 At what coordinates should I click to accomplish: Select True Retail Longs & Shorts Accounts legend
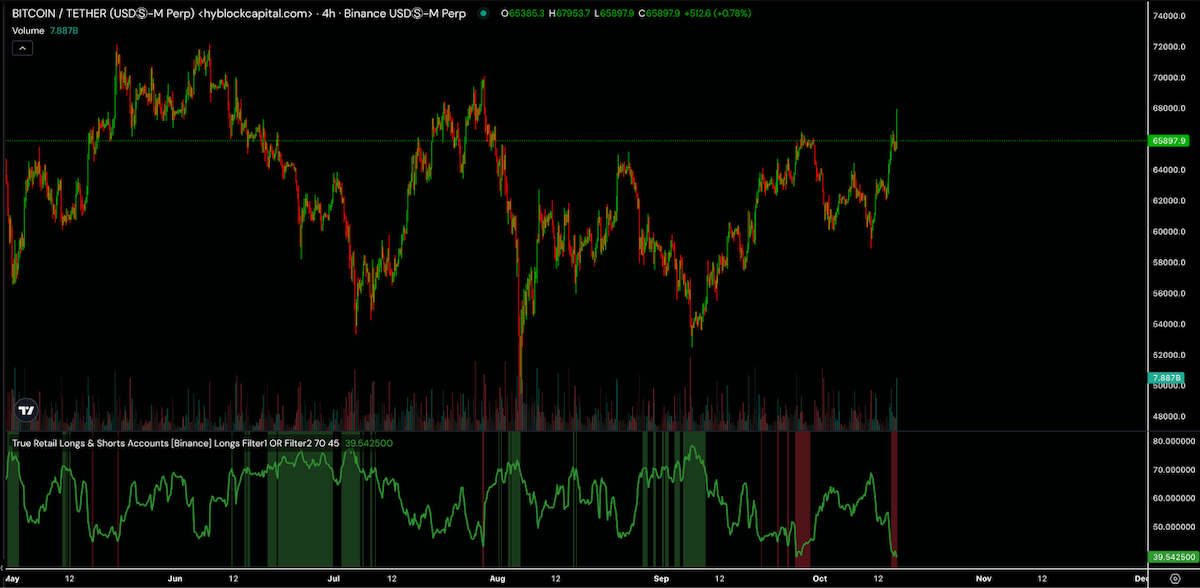[174, 442]
